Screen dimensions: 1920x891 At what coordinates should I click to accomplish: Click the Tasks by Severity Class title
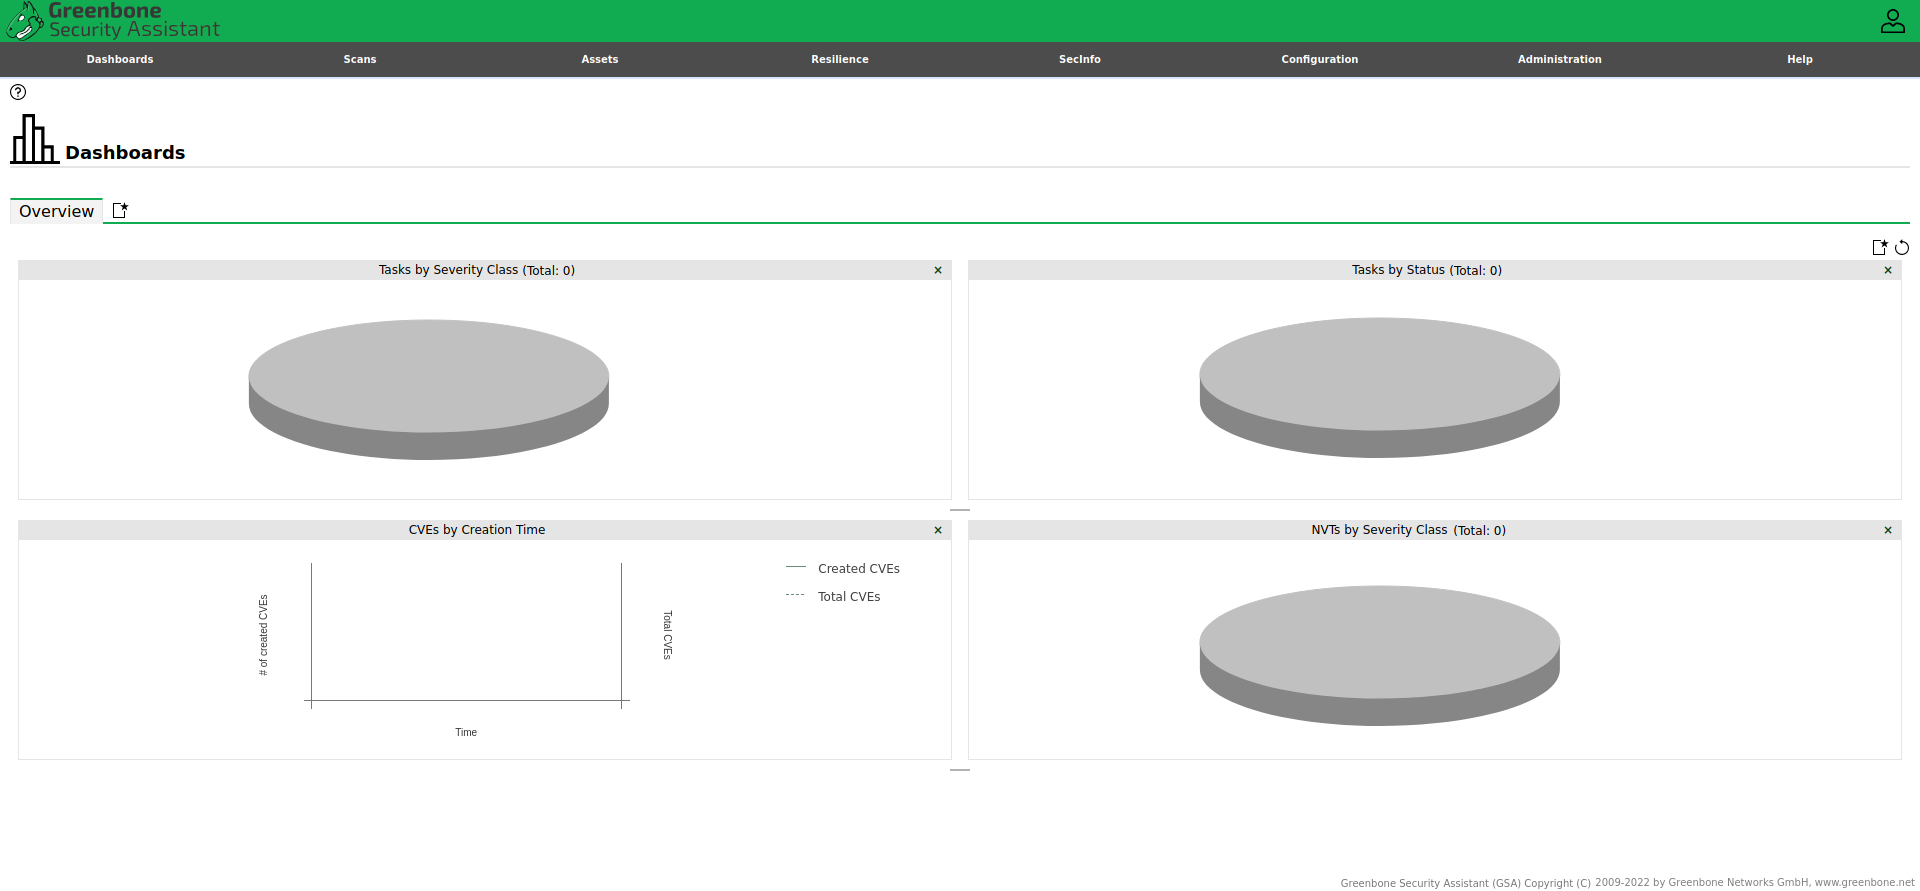(476, 270)
